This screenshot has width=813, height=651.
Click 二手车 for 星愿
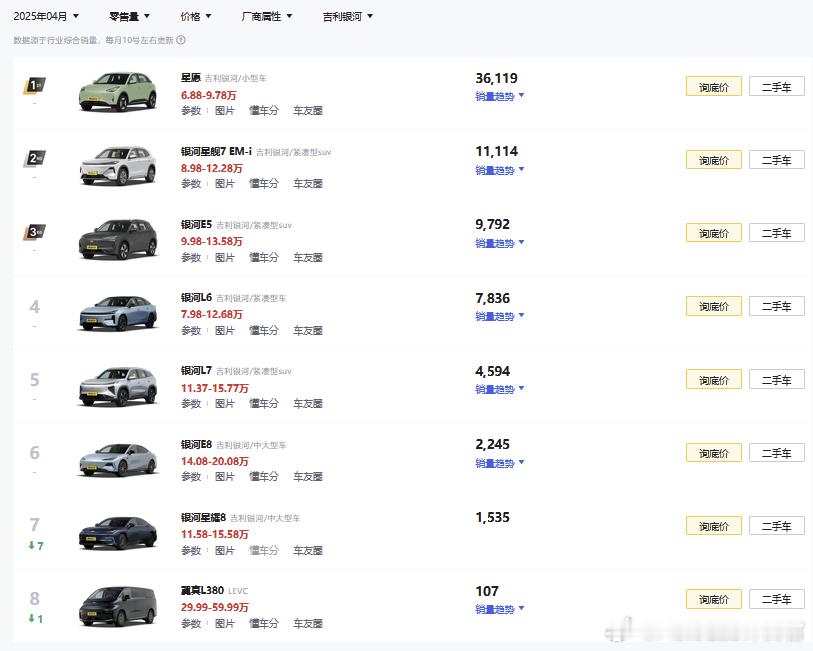pyautogui.click(x=777, y=87)
